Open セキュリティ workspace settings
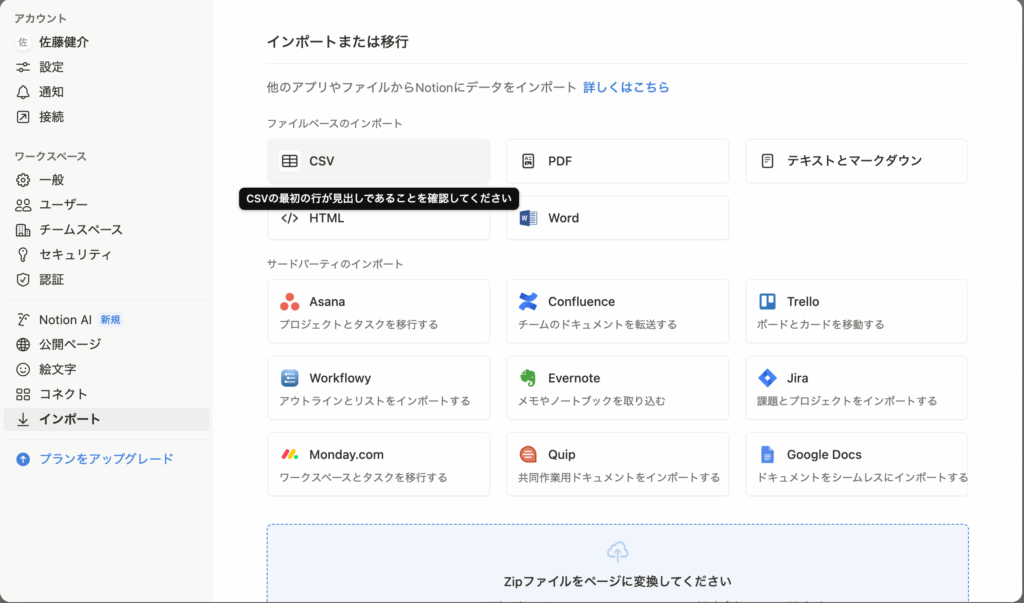 tap(75, 255)
